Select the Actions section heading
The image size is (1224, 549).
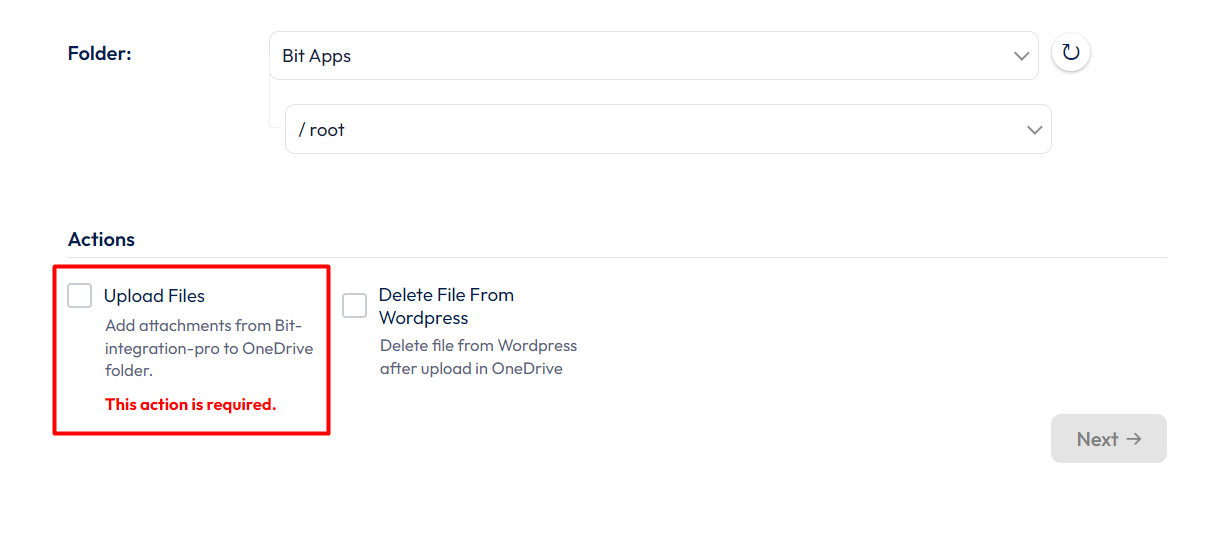[x=101, y=240]
